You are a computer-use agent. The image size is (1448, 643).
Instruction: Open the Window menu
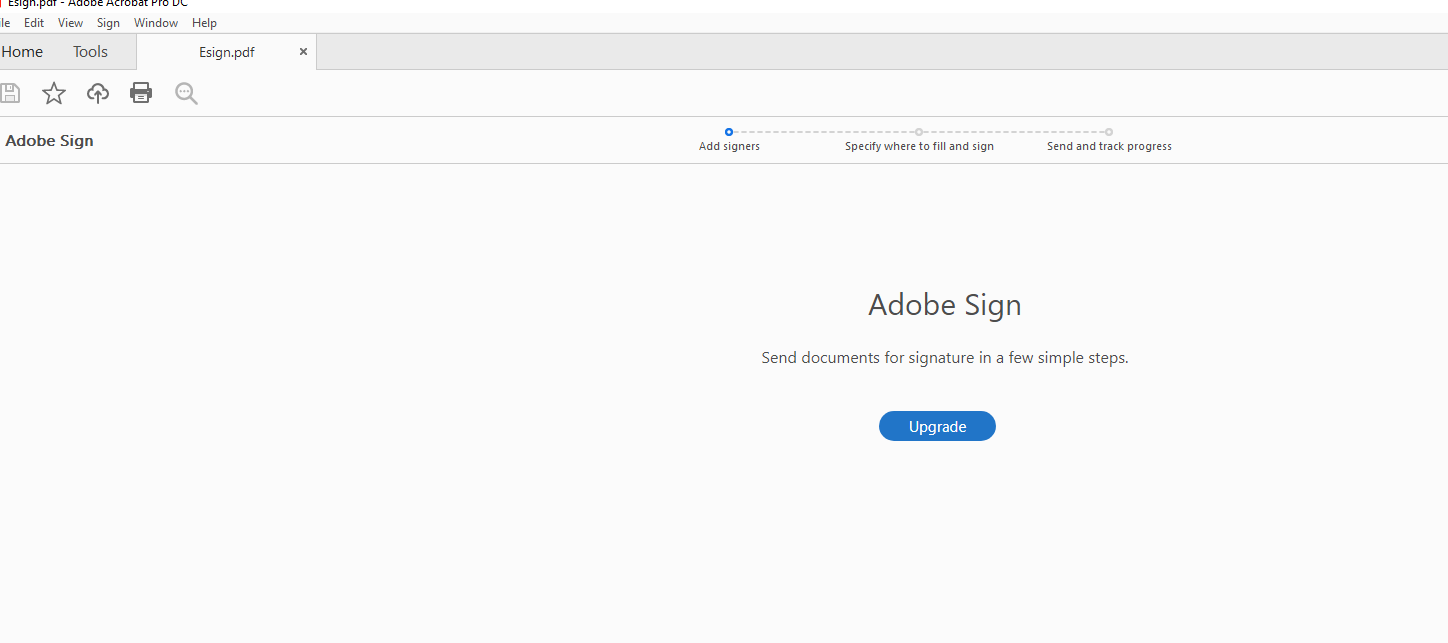pos(155,22)
